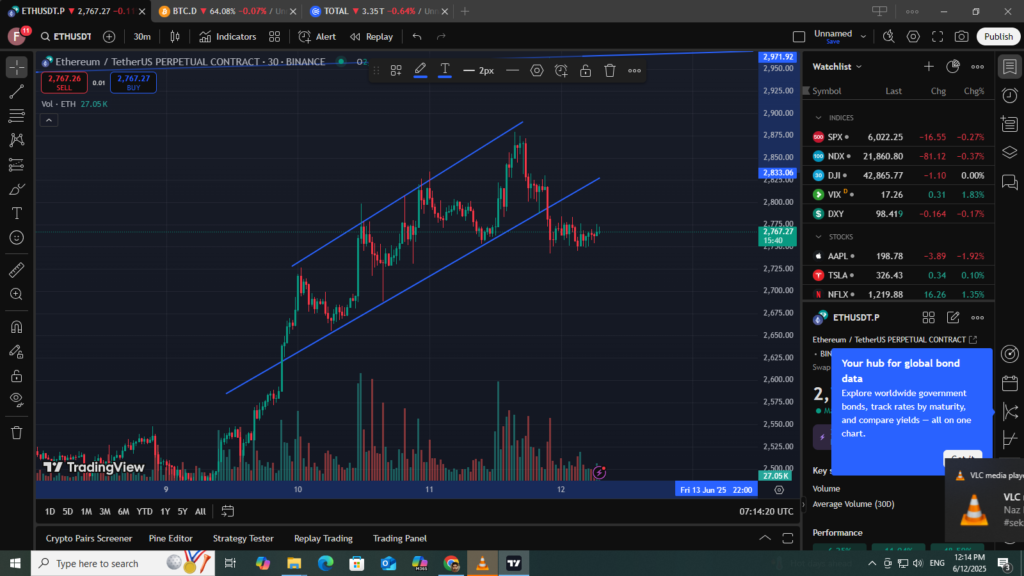Click the Alert button in toolbar
This screenshot has height=576, width=1024.
pos(317,36)
